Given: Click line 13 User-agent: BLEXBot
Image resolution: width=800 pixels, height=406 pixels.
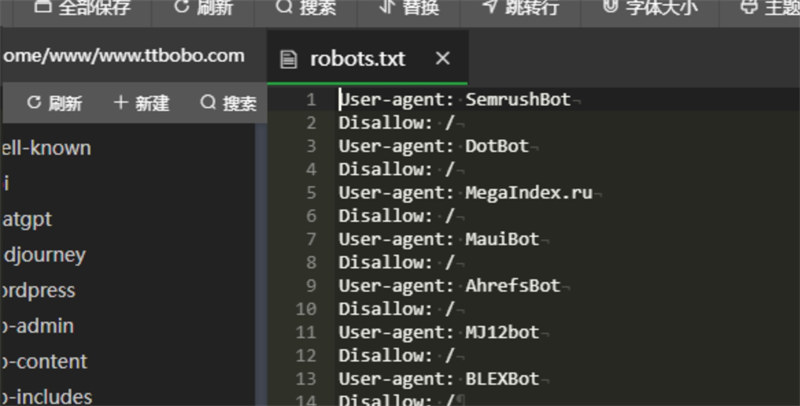Looking at the screenshot, I should coord(439,379).
